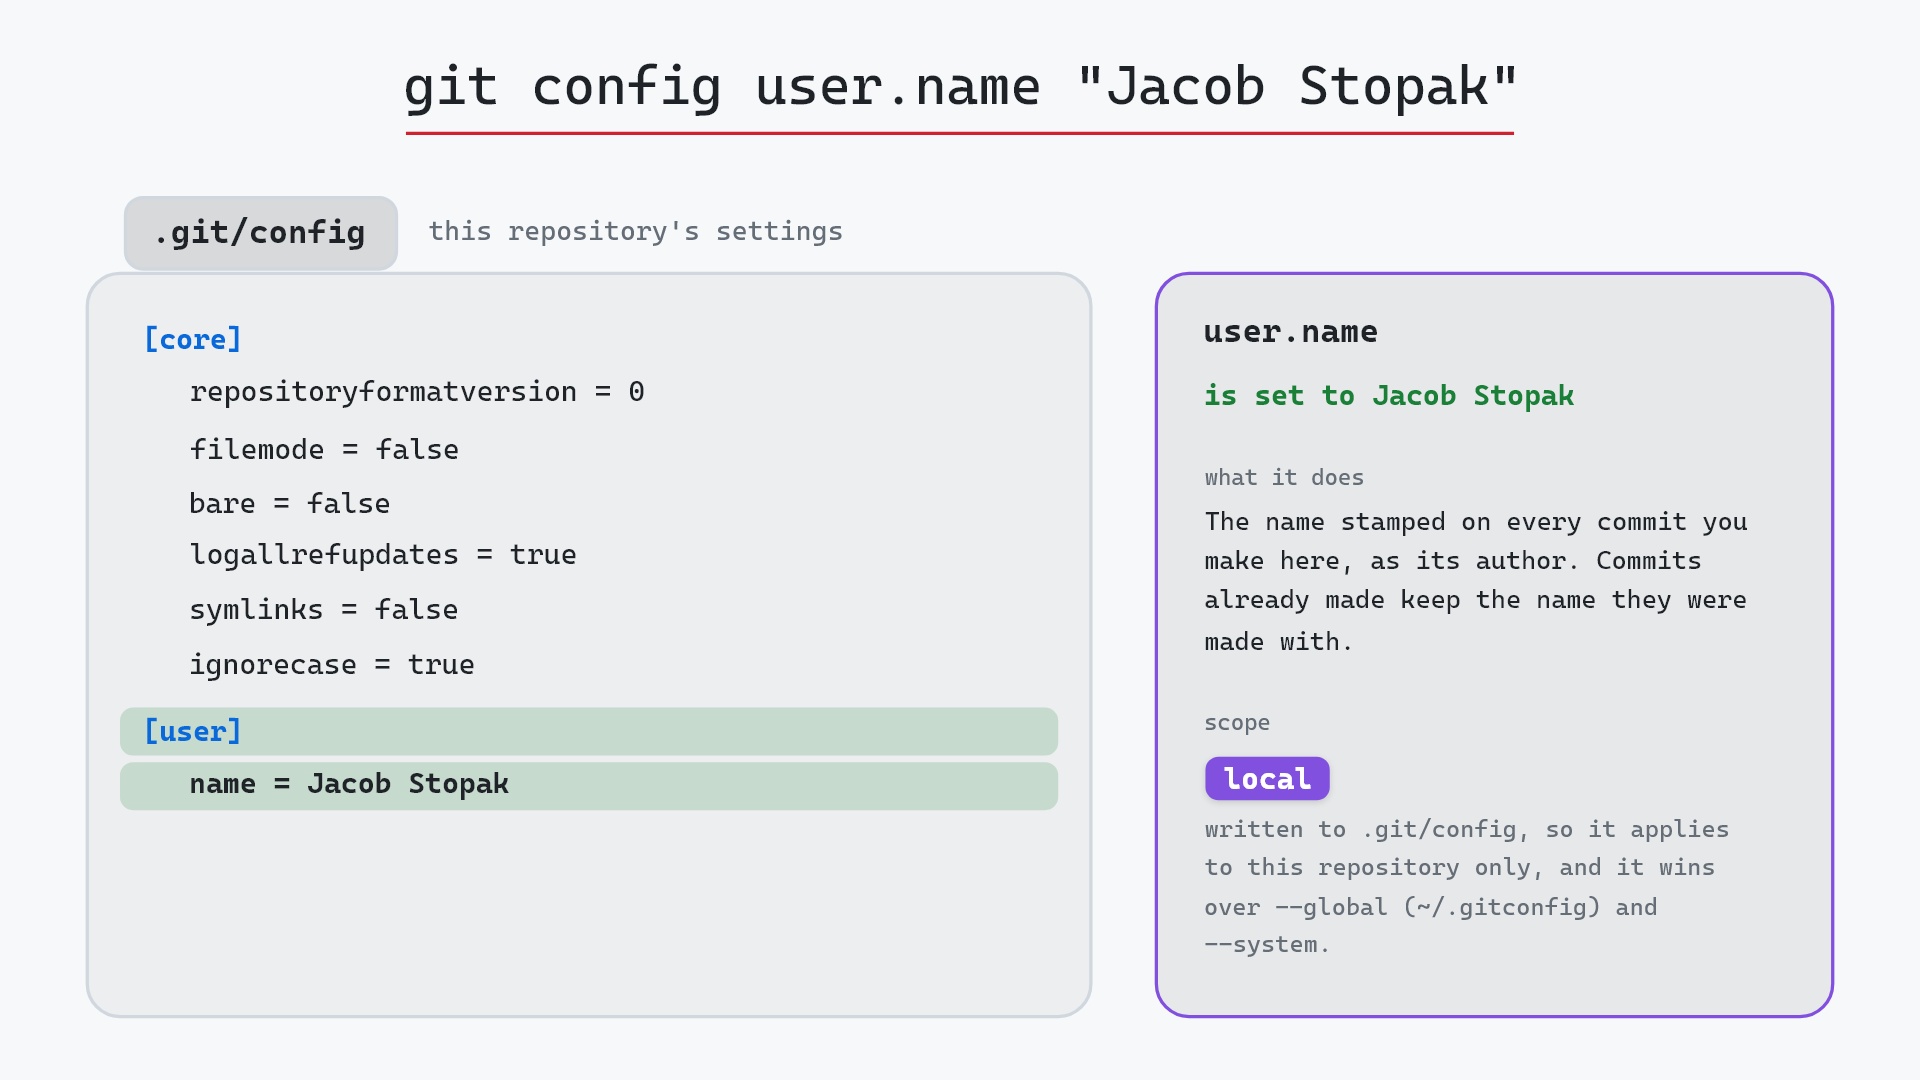Click the name = Jacob Stopak line
Image resolution: width=1920 pixels, height=1080 pixels.
click(x=589, y=786)
